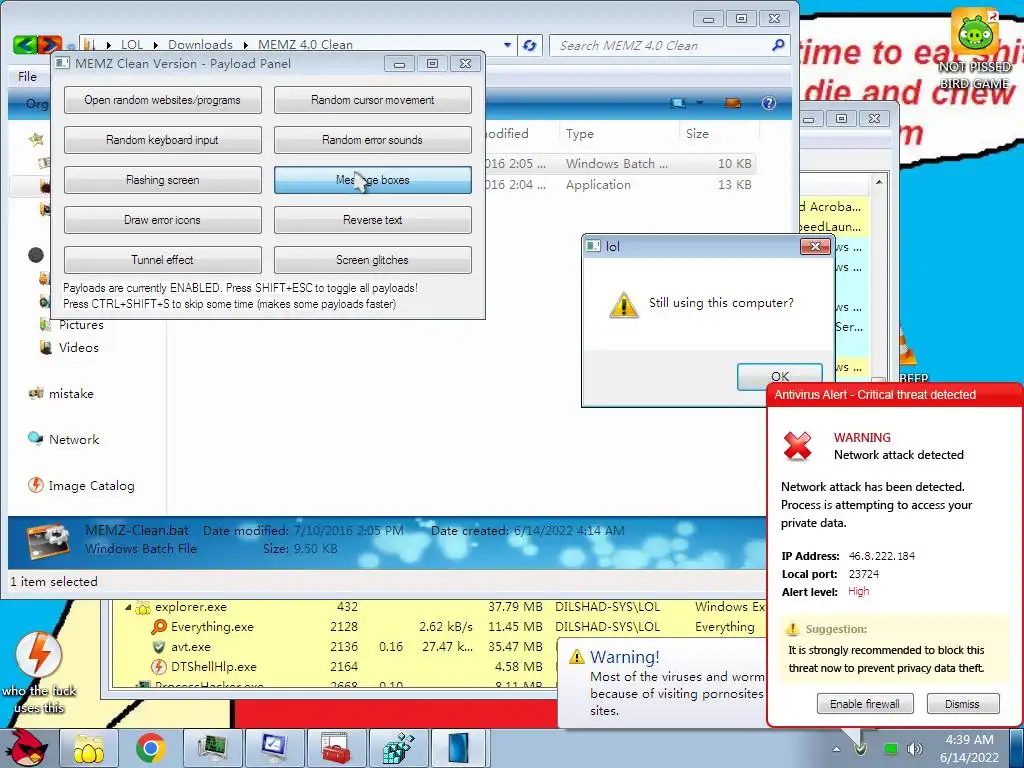Show hidden tray icons arrow
Viewport: 1024px width, 768px height.
pos(836,749)
